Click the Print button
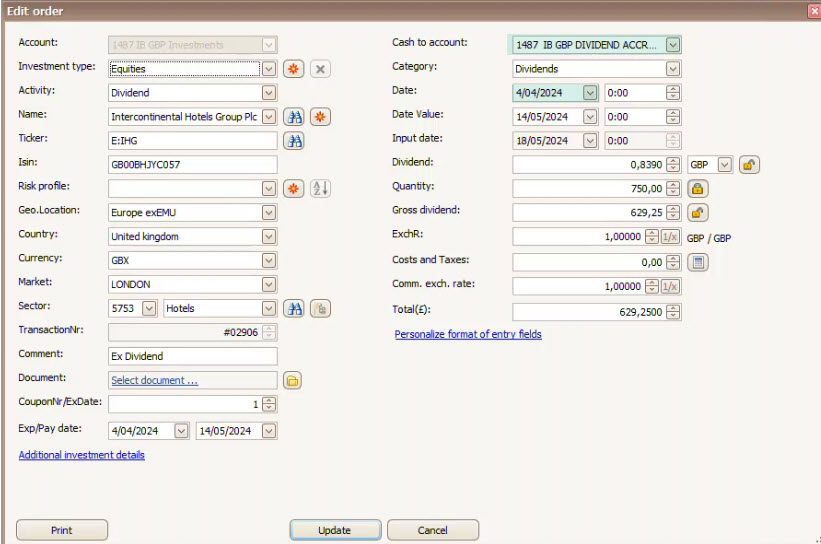This screenshot has height=544, width=821. tap(62, 530)
